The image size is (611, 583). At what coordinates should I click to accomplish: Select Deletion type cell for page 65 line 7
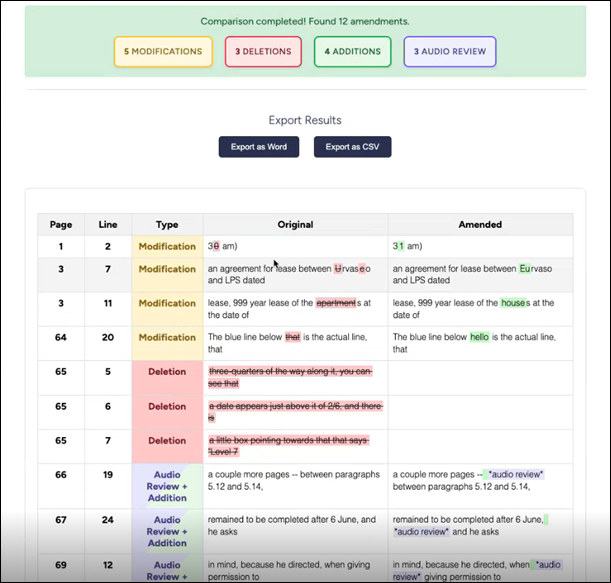[167, 447]
